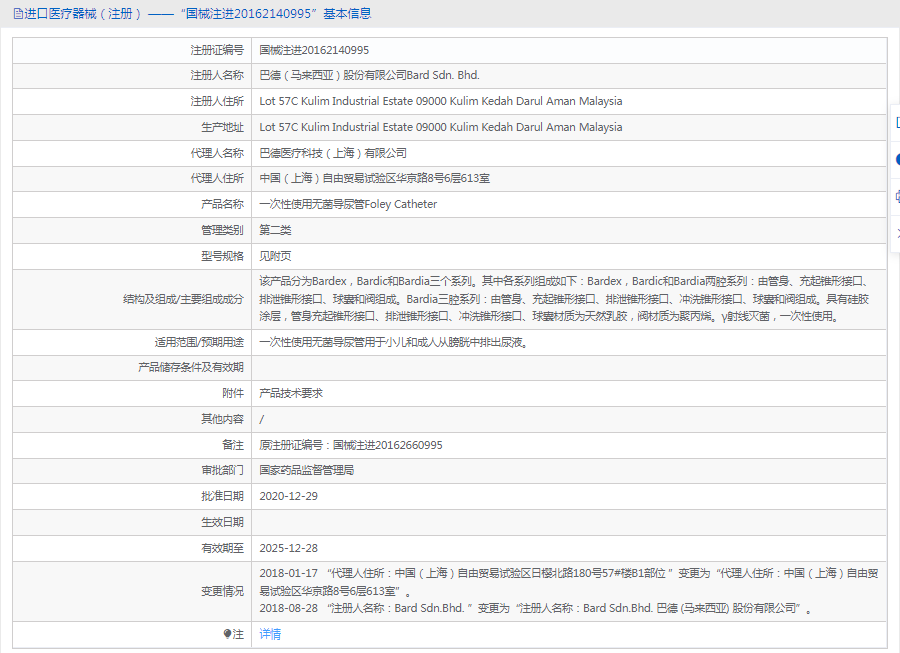900x653 pixels.
Task: Click the 2018-08-28 change record line
Action: pyautogui.click(x=536, y=608)
